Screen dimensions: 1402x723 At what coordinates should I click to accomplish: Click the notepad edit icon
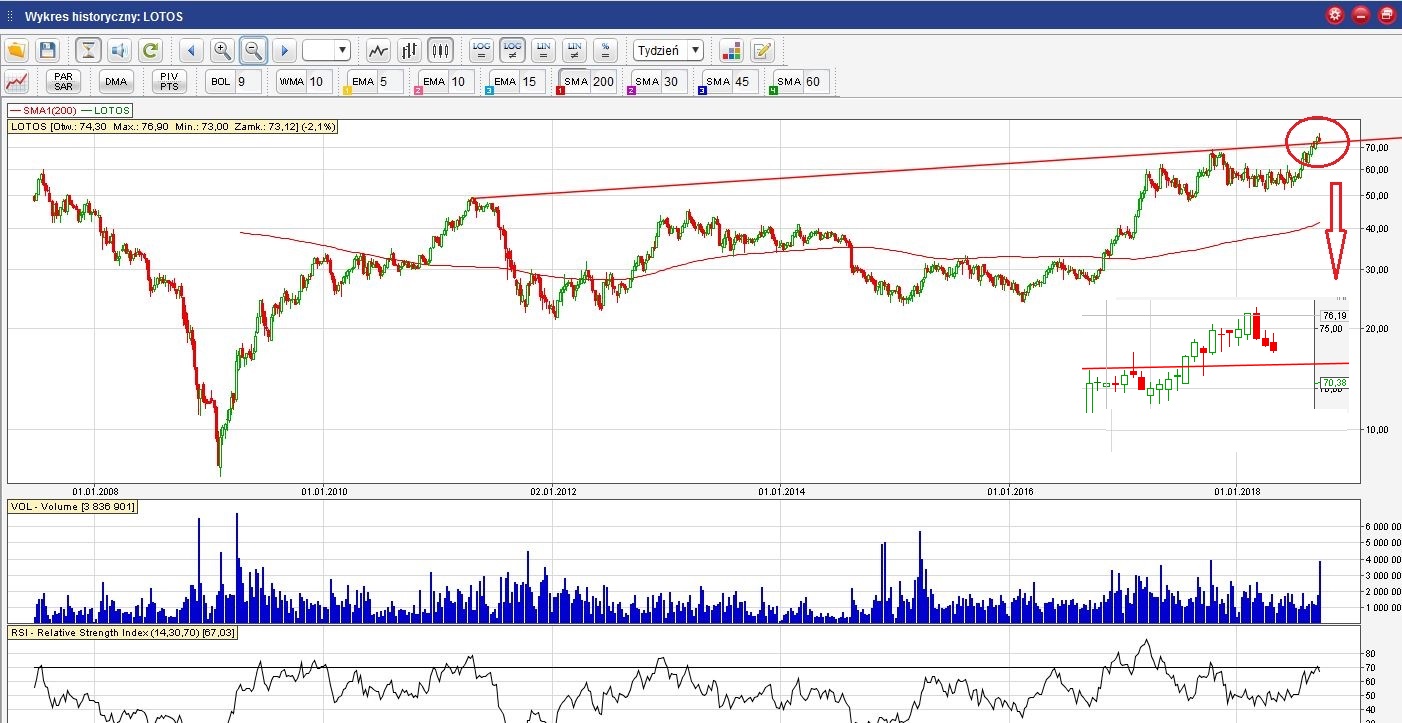[762, 50]
